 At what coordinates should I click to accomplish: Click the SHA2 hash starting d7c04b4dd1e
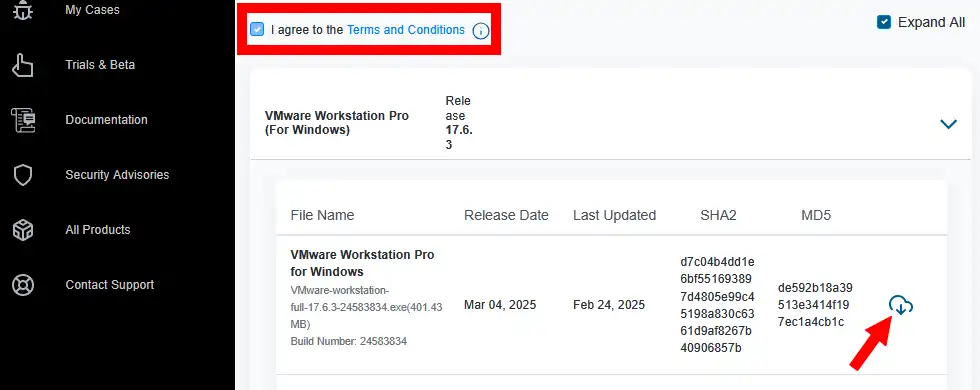pyautogui.click(x=718, y=305)
